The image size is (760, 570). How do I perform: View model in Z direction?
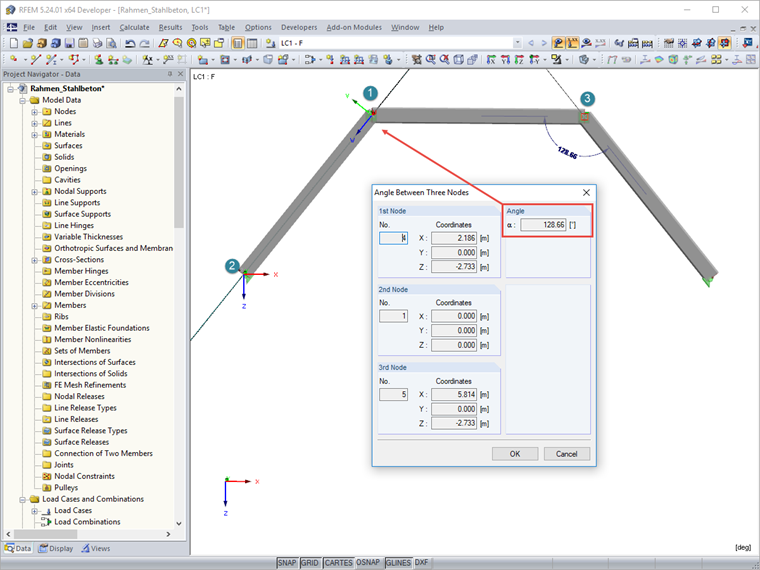[x=519, y=60]
